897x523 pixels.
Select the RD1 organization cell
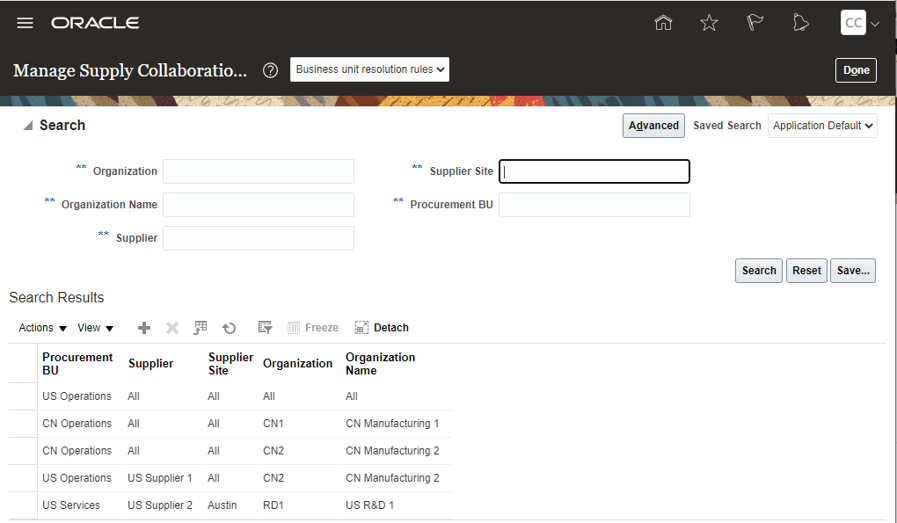pos(273,506)
